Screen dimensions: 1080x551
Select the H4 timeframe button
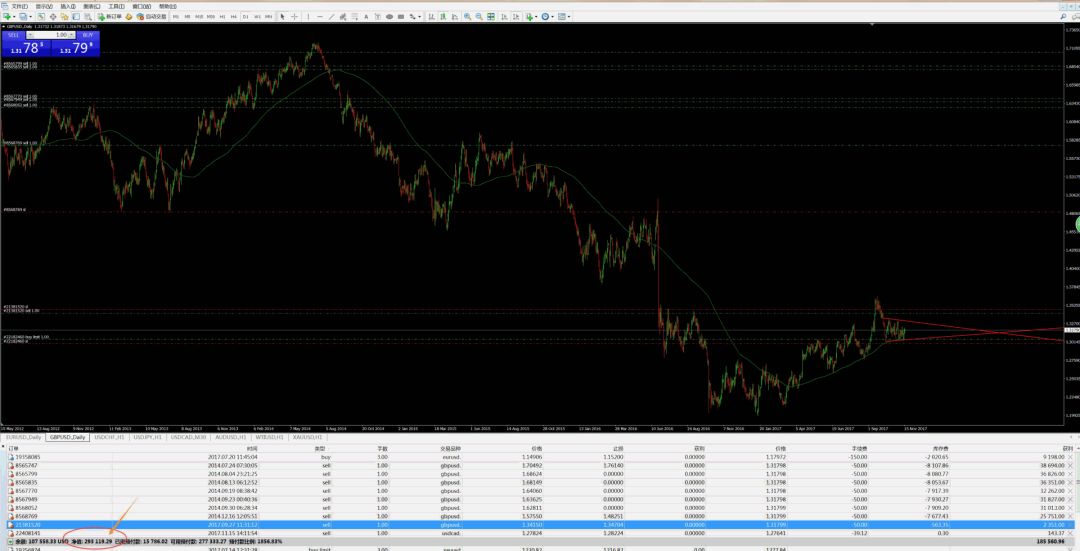pos(233,17)
